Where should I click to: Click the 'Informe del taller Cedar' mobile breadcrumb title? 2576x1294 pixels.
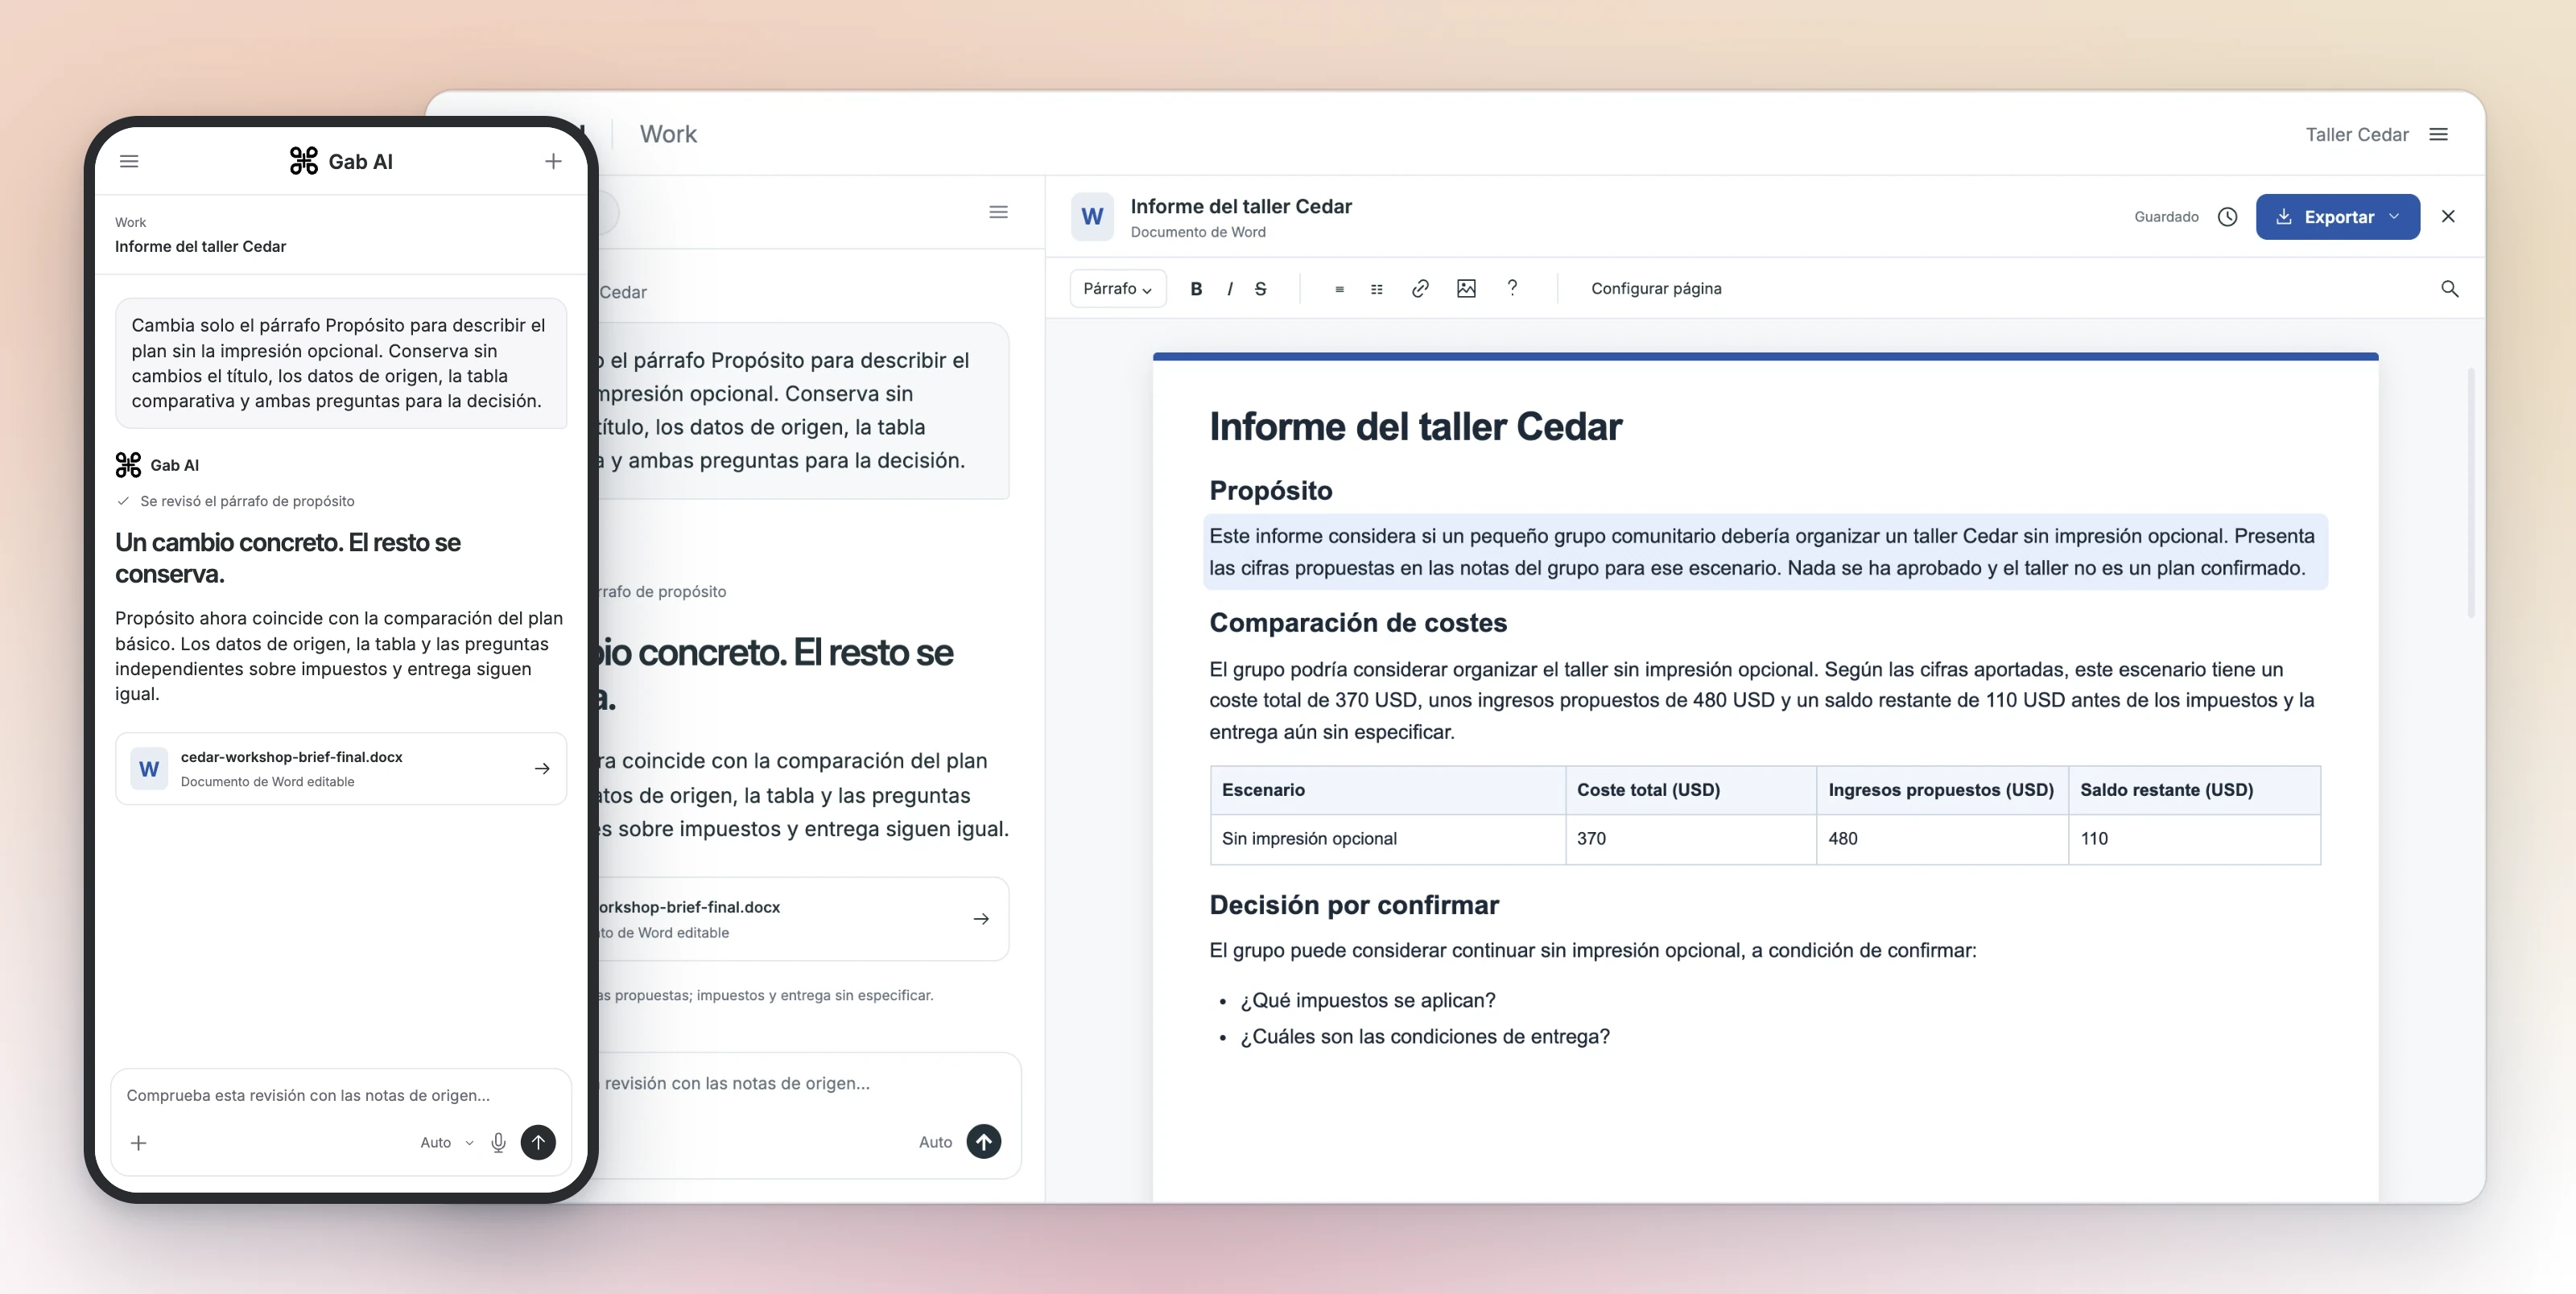pyautogui.click(x=200, y=246)
